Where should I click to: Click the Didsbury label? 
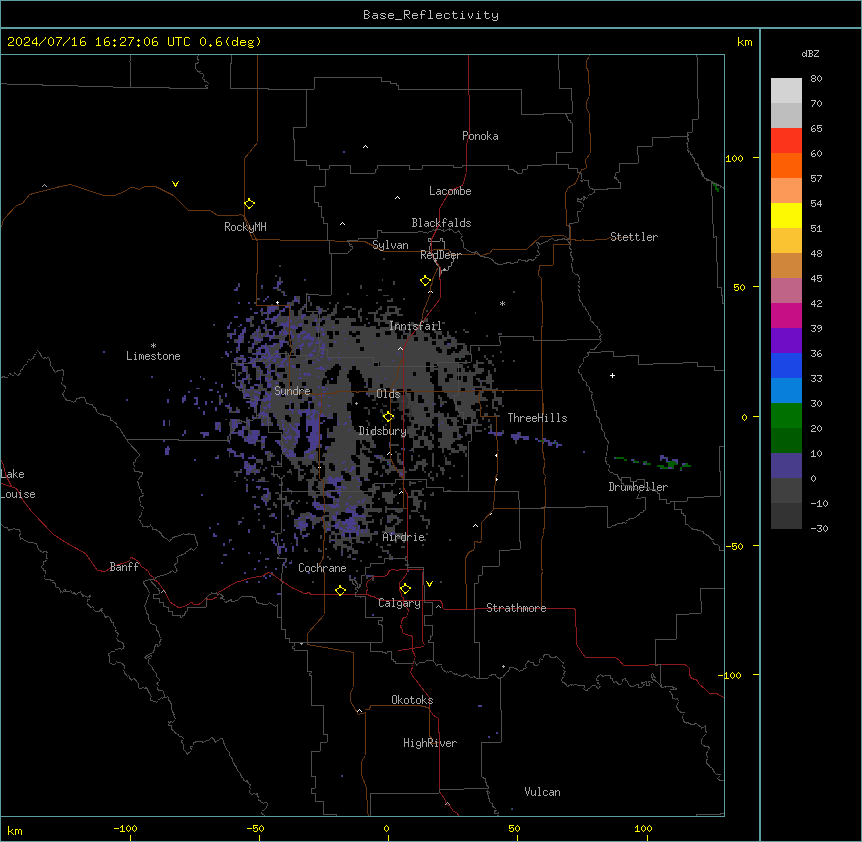point(383,431)
